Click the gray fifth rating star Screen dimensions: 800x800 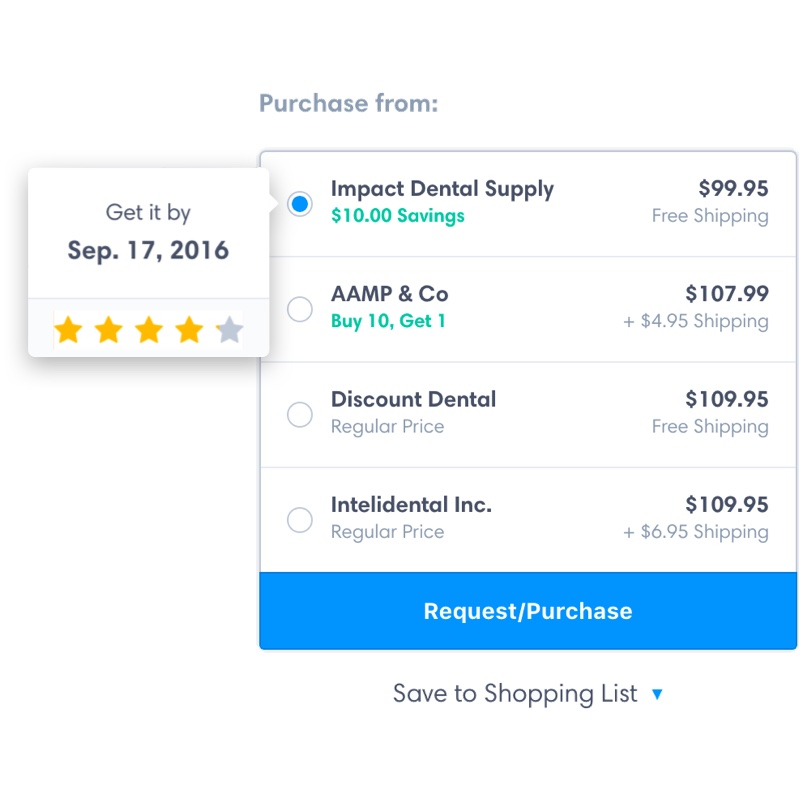coord(229,330)
